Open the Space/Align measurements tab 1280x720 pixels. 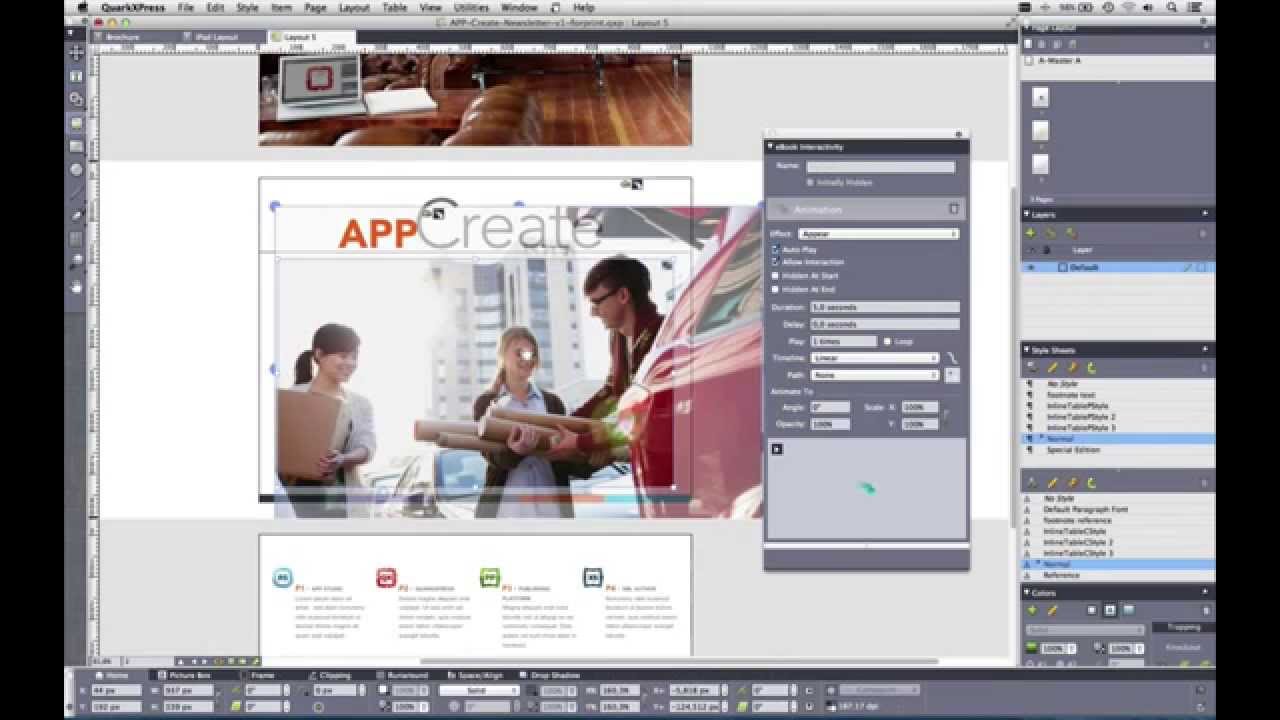pos(474,675)
